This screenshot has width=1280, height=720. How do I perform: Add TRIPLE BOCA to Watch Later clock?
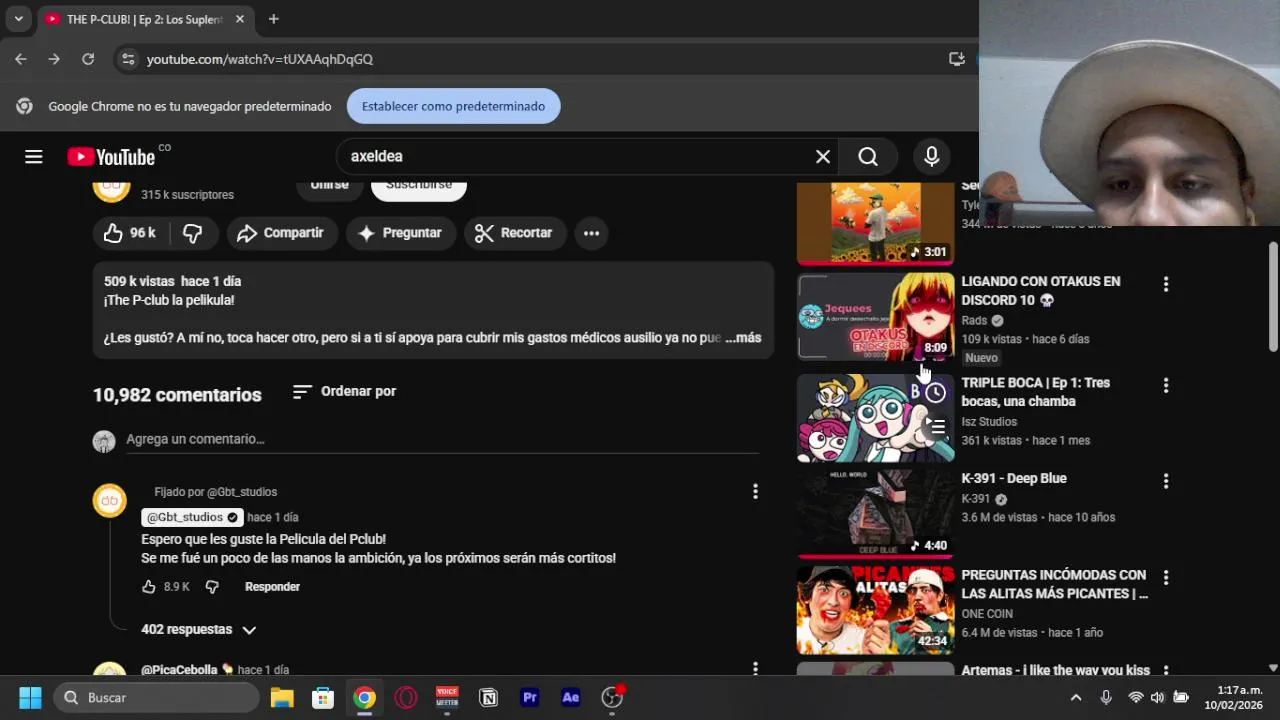[935, 393]
